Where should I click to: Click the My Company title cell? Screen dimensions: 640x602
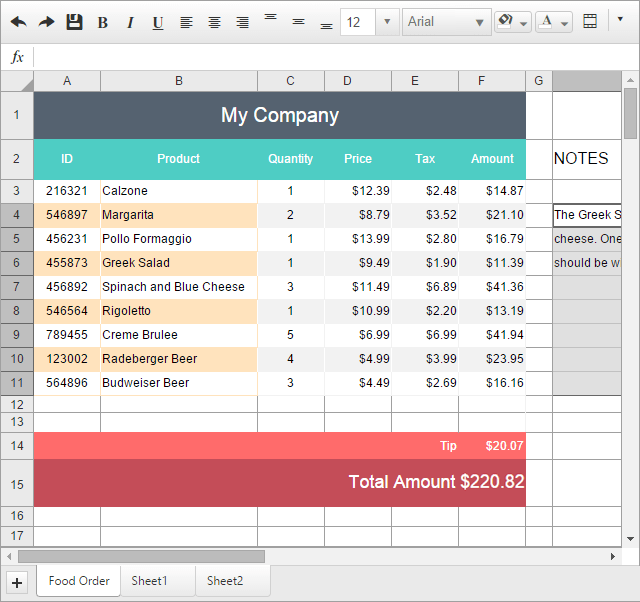point(280,116)
